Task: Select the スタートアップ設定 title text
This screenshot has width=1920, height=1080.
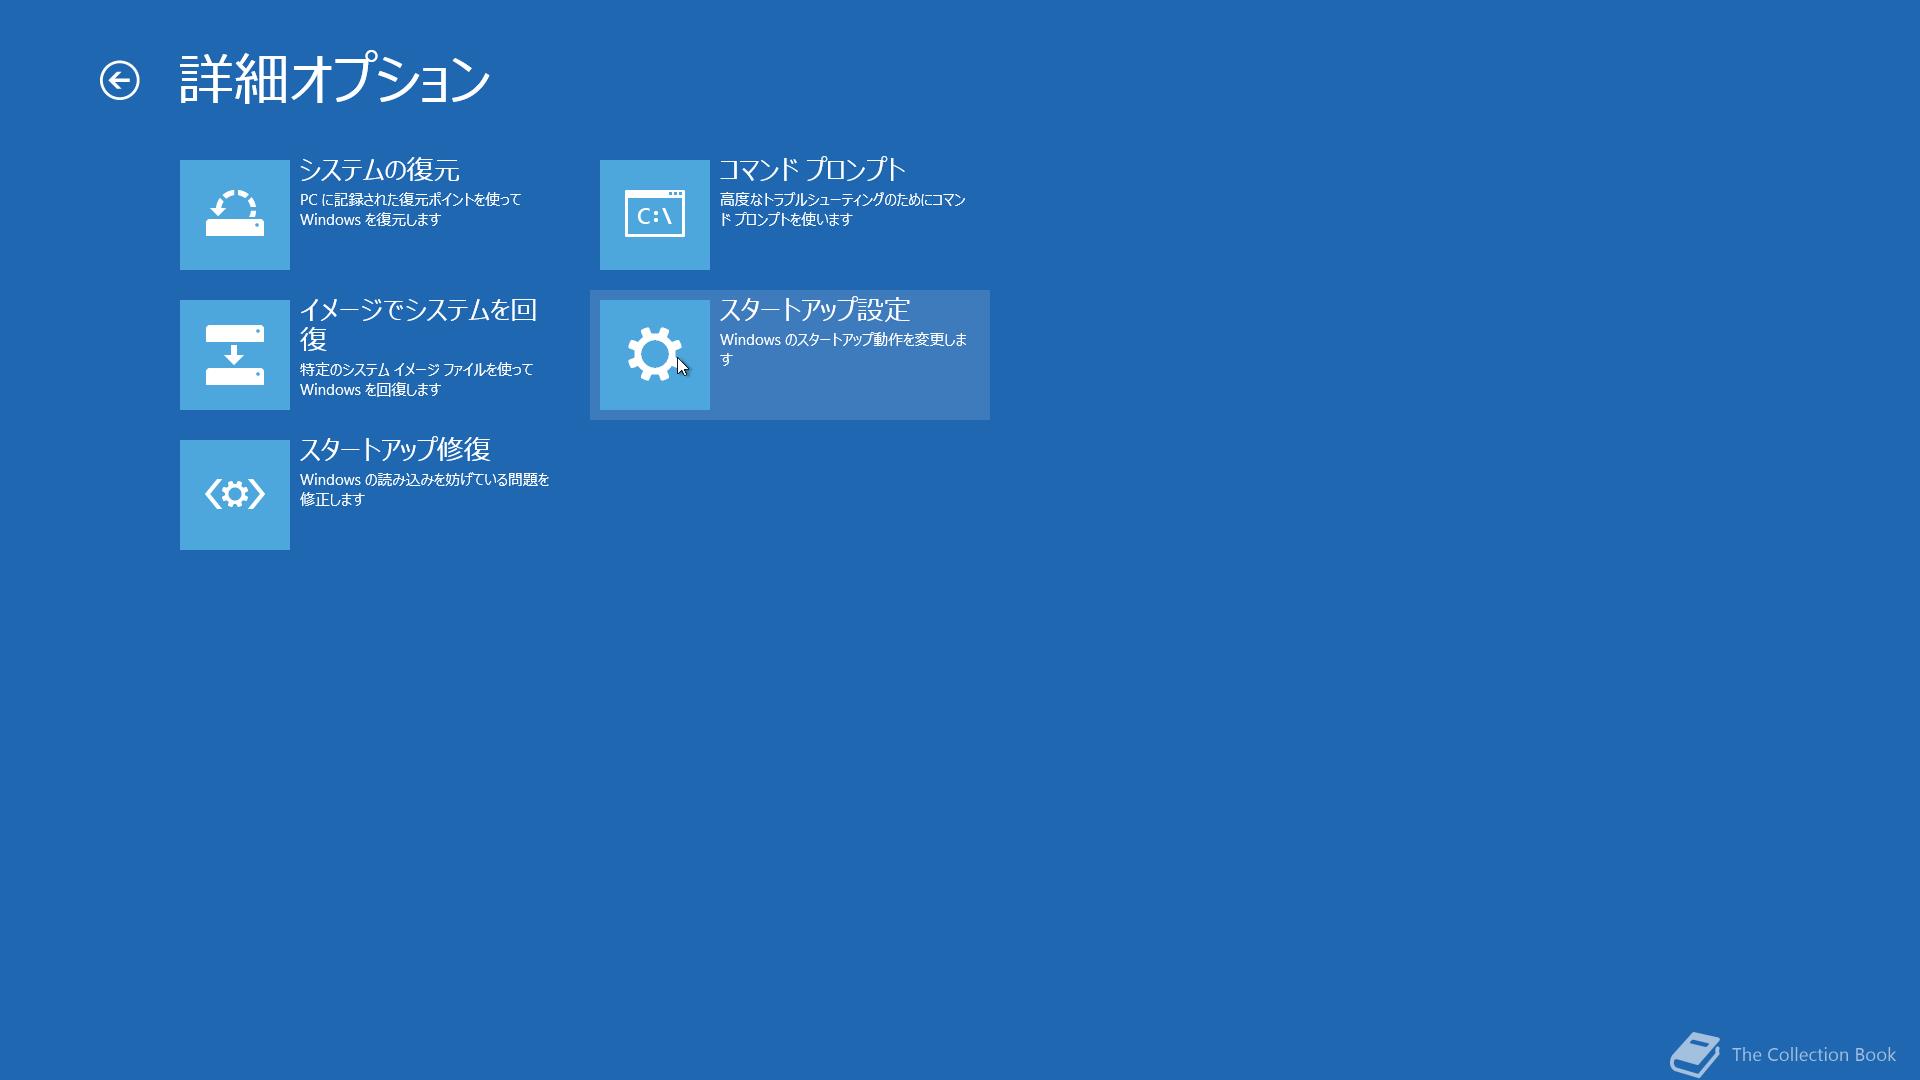Action: coord(815,310)
